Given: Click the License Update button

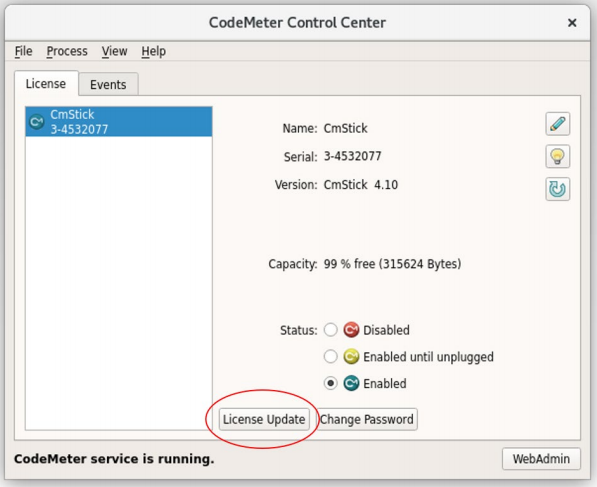Looking at the screenshot, I should click(x=264, y=419).
